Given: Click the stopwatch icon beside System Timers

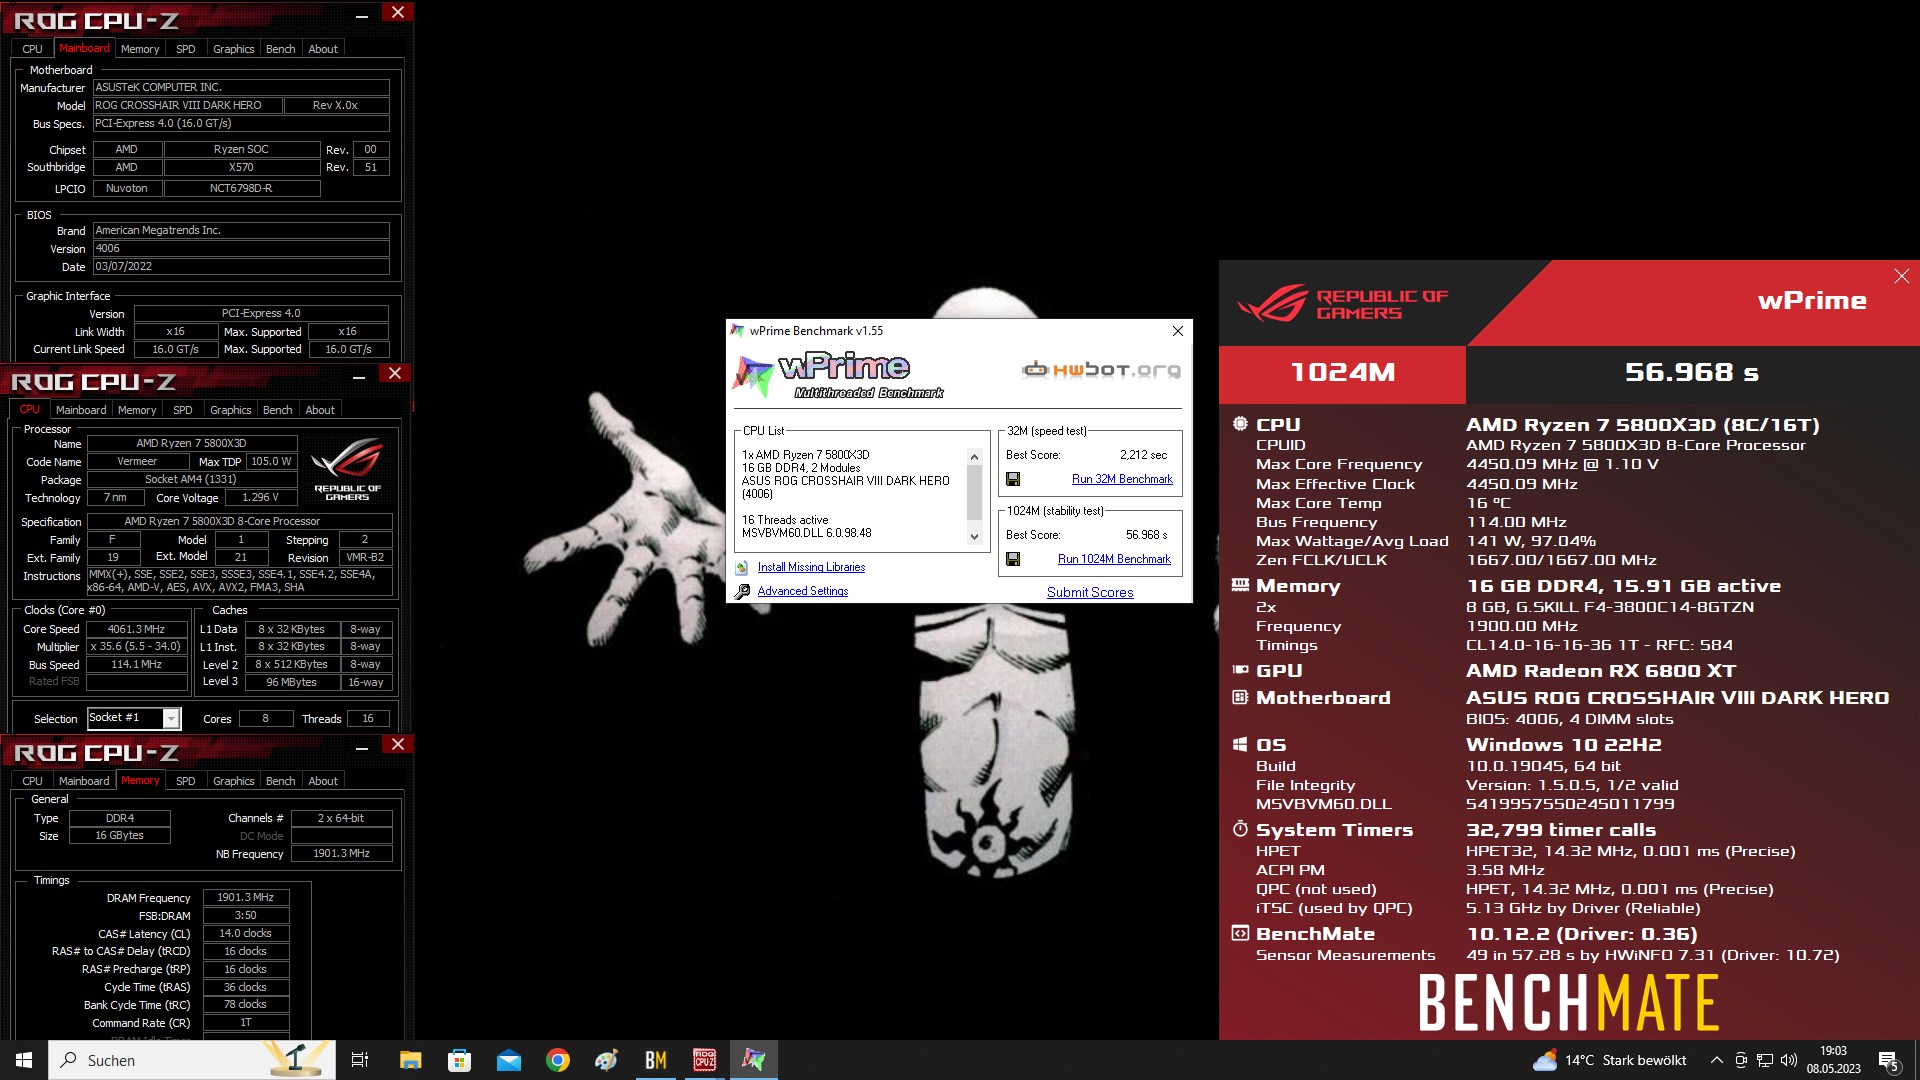Looking at the screenshot, I should click(1240, 829).
